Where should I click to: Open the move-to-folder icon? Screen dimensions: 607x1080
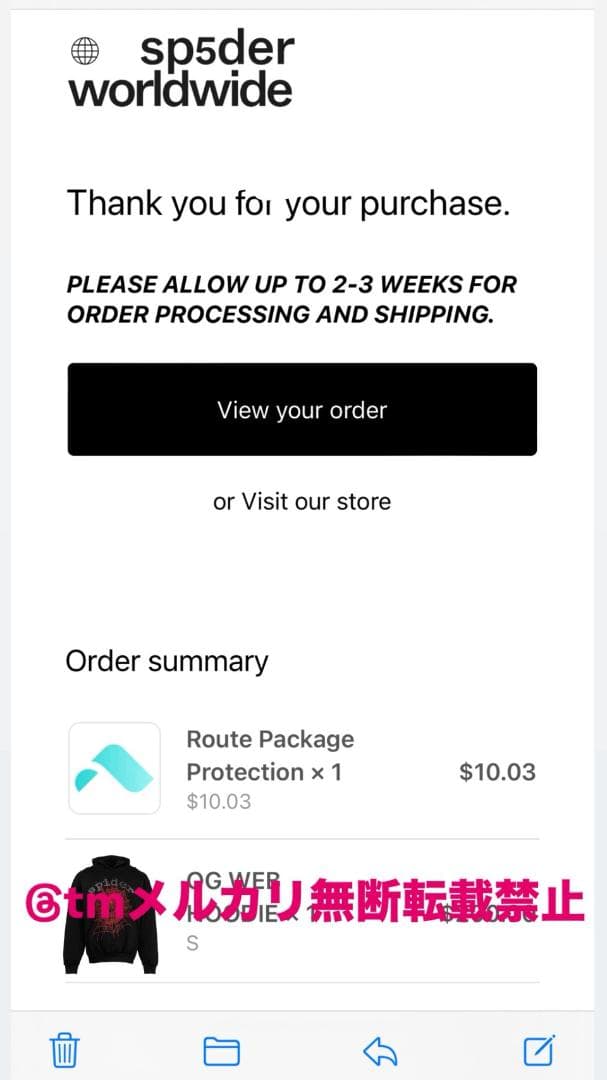pyautogui.click(x=221, y=1051)
